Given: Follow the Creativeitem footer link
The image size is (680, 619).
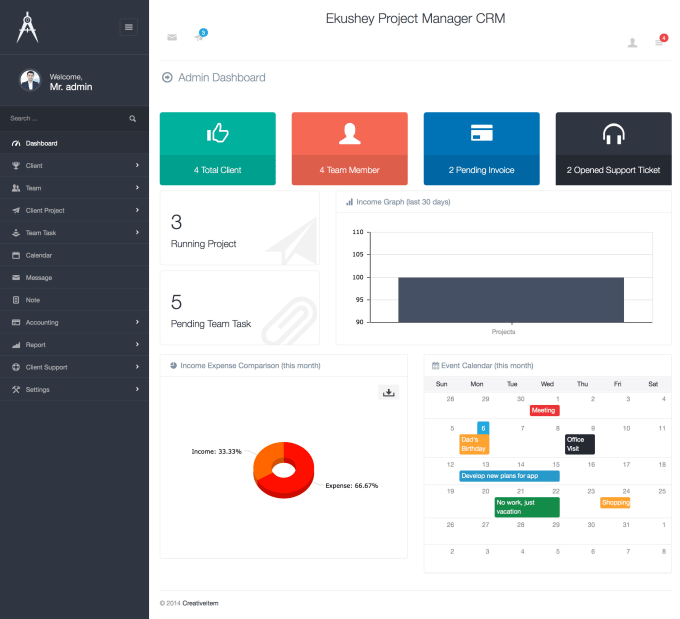Looking at the screenshot, I should (x=200, y=603).
